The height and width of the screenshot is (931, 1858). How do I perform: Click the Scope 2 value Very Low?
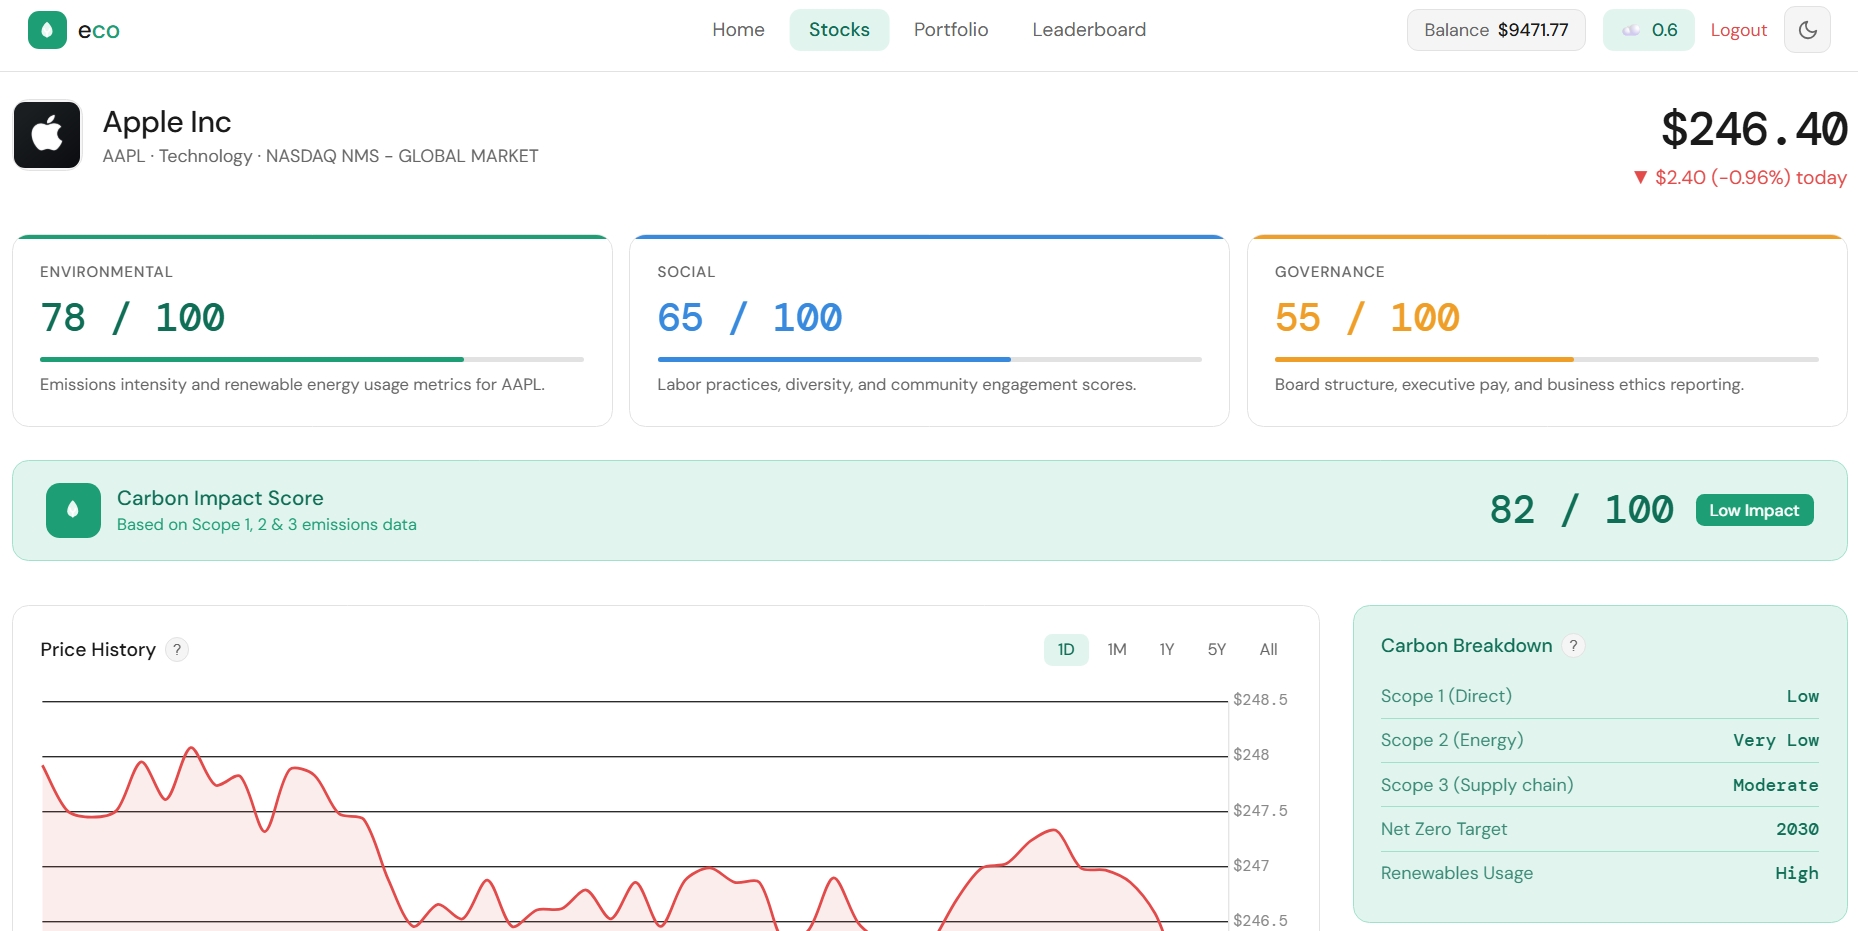1776,740
